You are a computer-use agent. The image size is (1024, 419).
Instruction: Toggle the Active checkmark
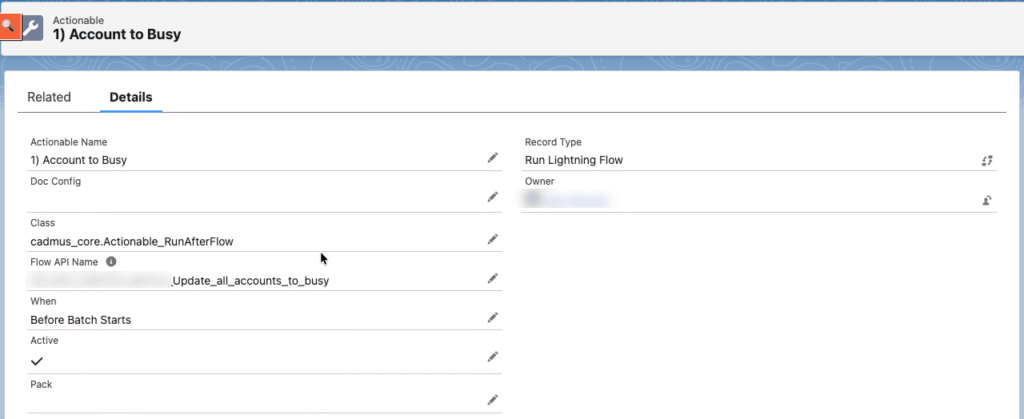[x=37, y=360]
